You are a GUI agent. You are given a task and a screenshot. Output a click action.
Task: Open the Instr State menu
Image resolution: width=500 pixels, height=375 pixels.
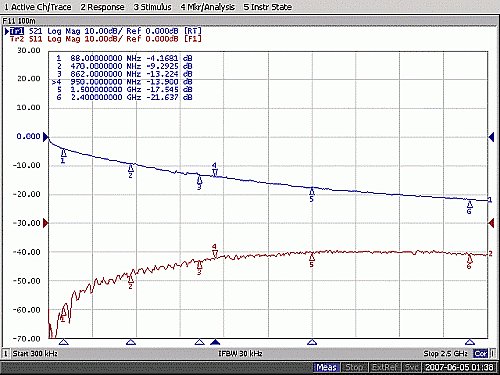(268, 7)
